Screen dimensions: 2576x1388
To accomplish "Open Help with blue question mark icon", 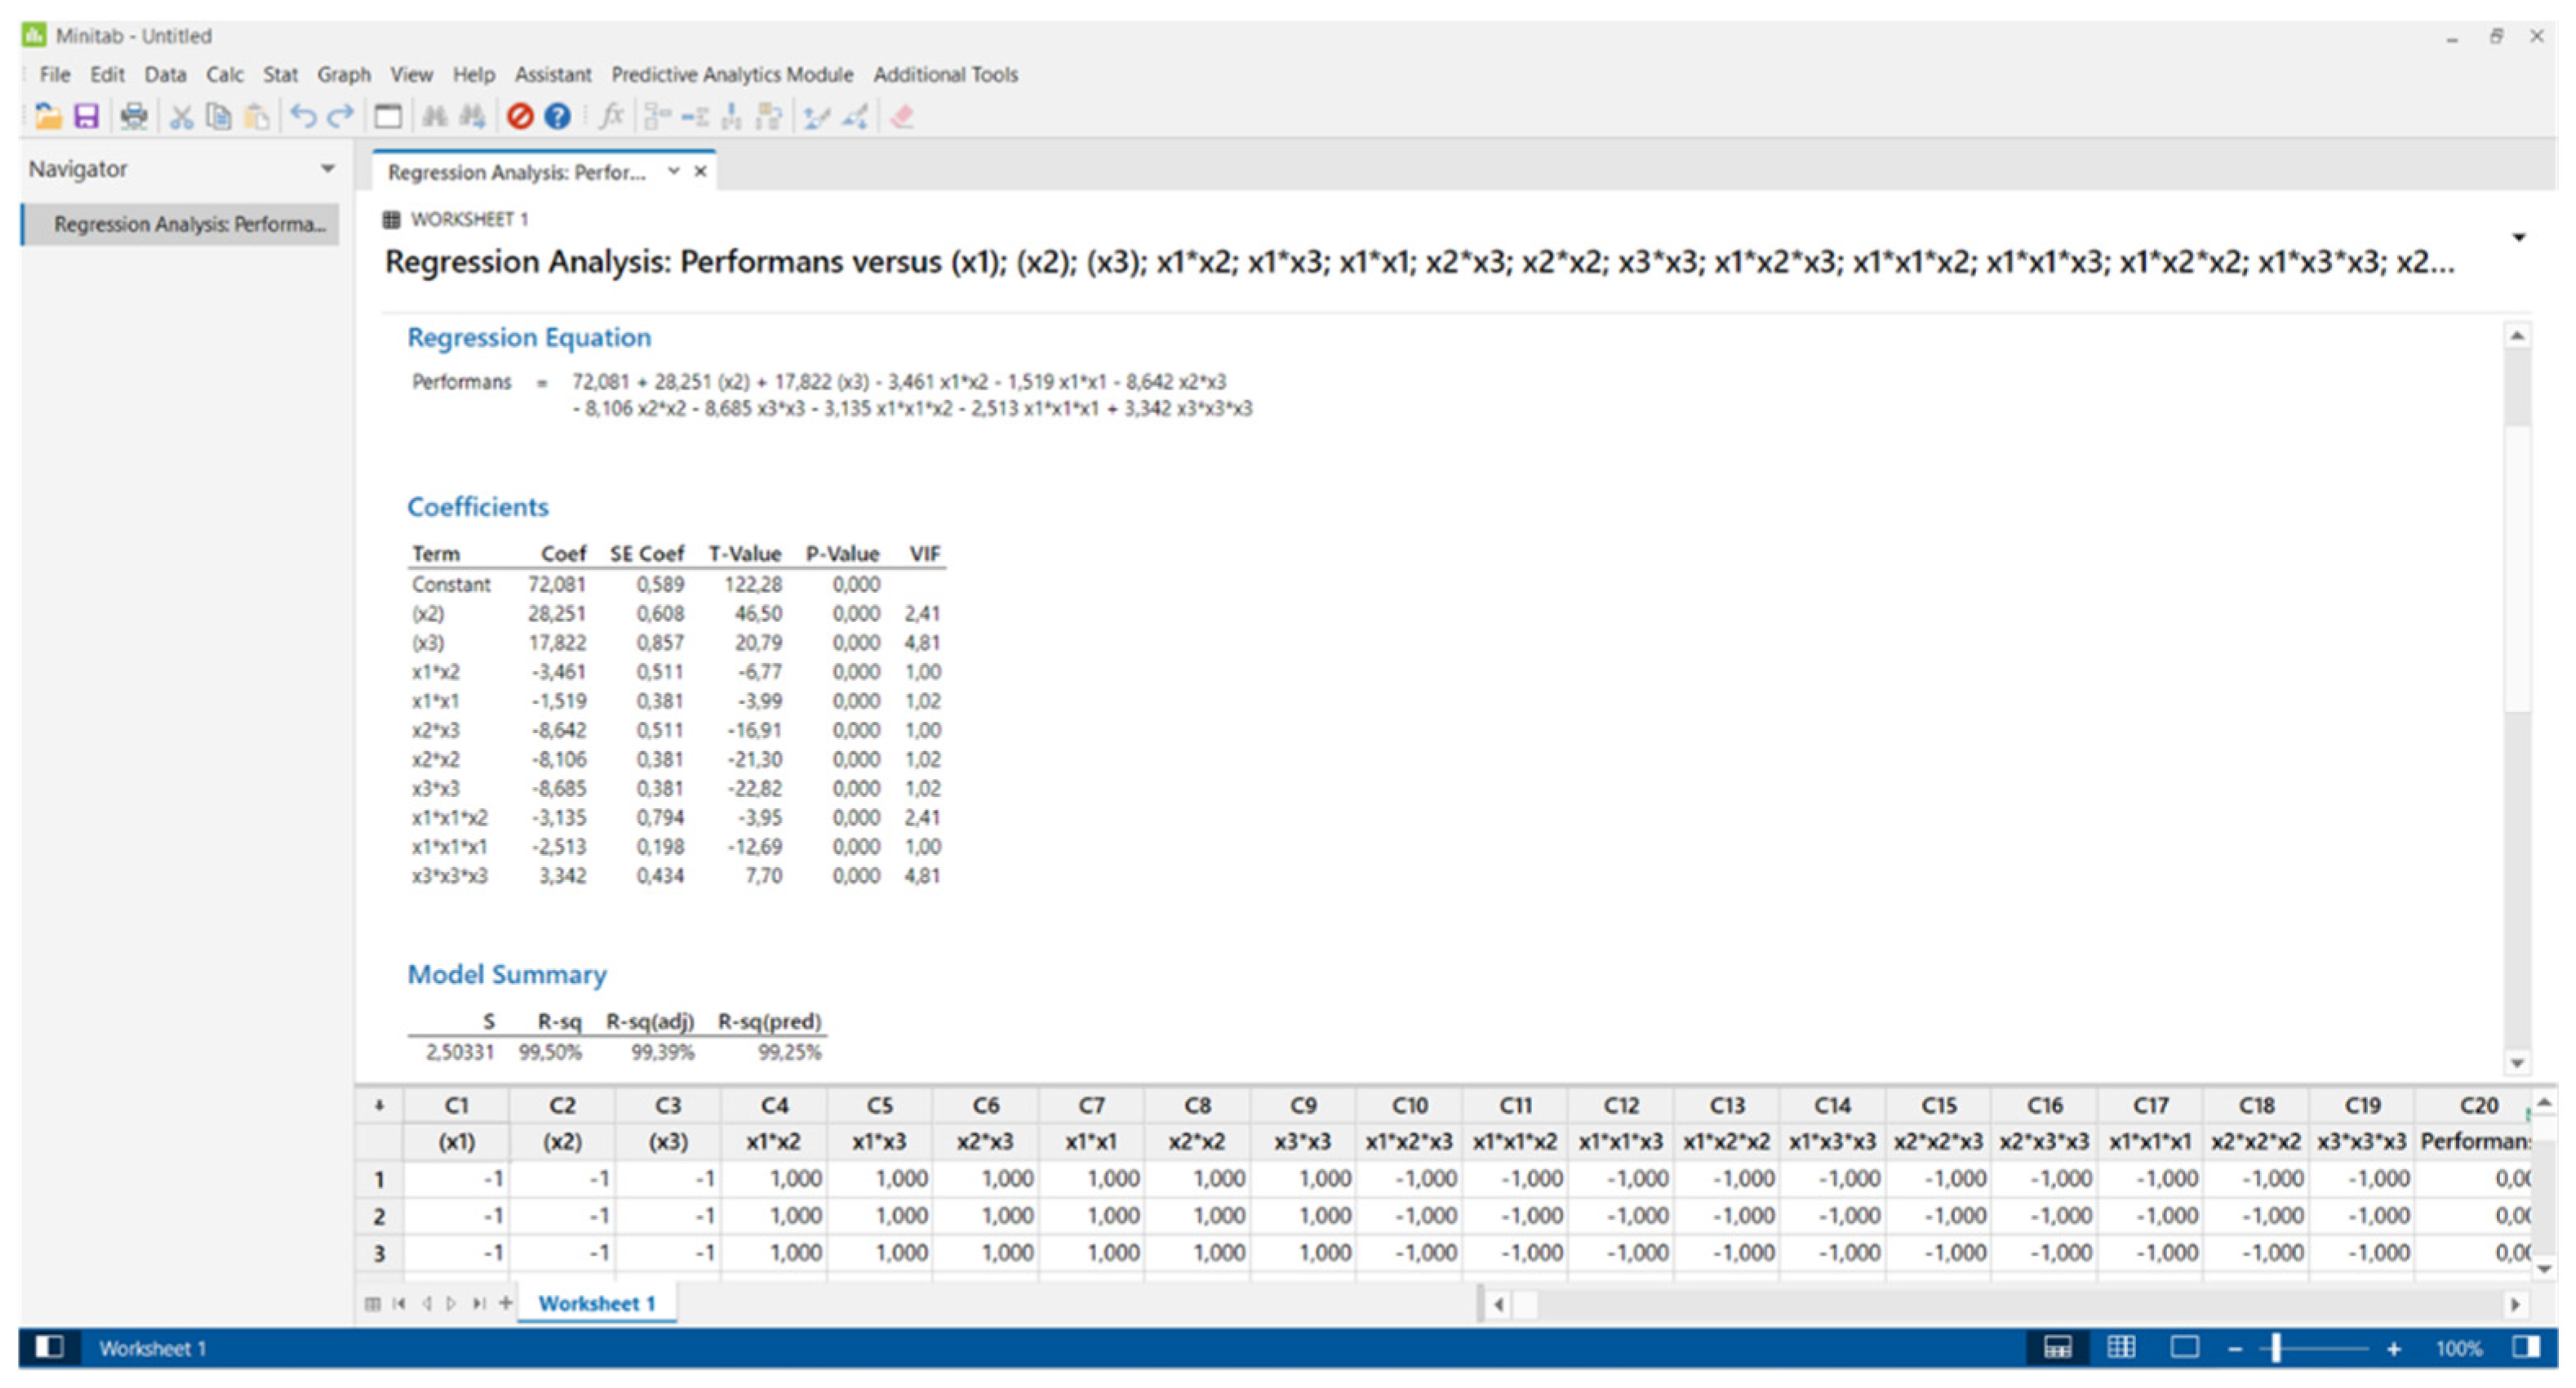I will click(557, 117).
